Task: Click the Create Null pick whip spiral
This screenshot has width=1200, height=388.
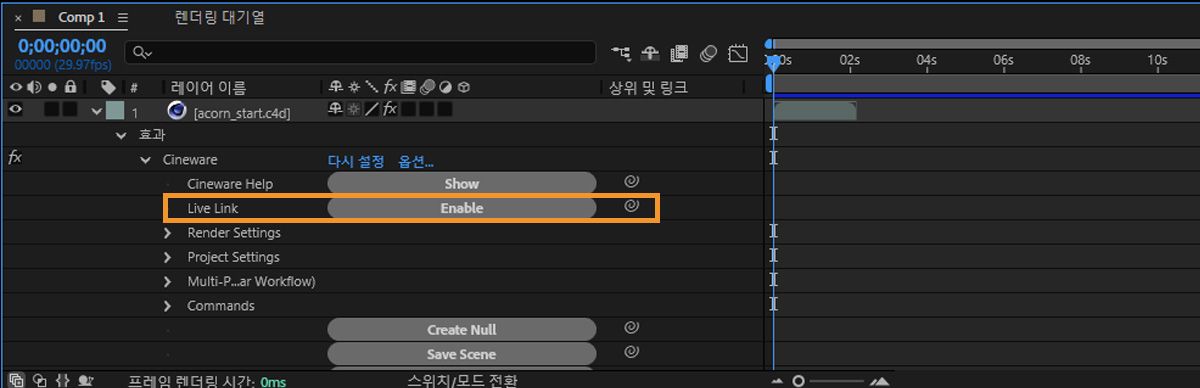Action: (631, 328)
